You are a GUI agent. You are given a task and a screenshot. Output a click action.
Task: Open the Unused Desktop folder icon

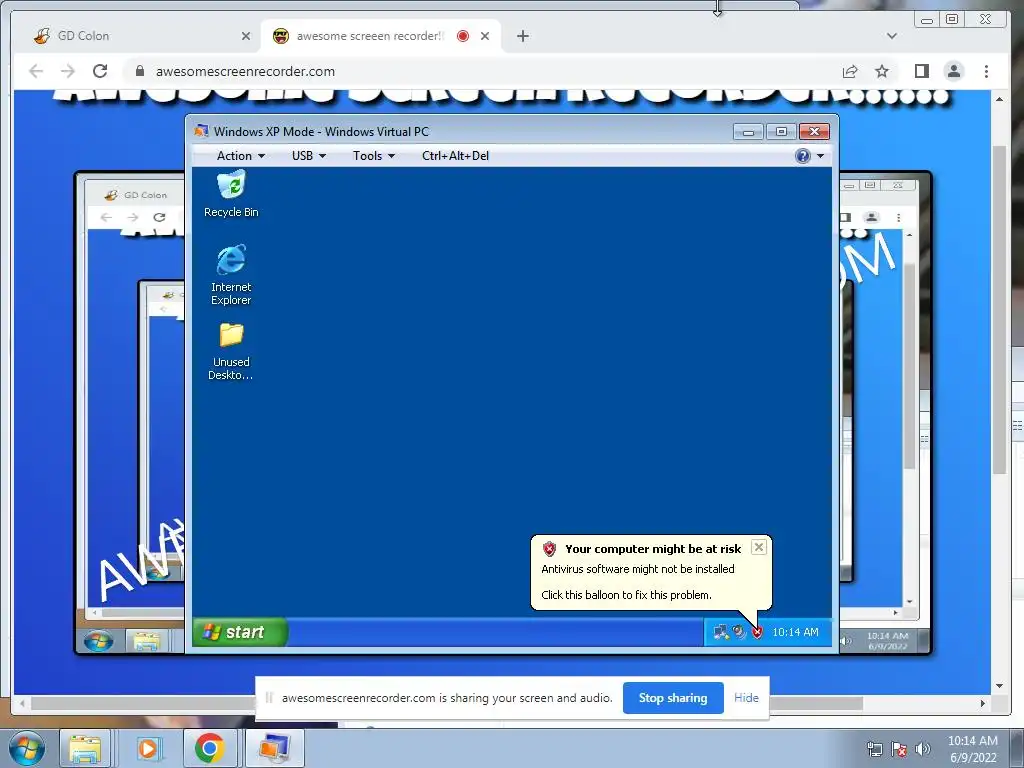(231, 351)
